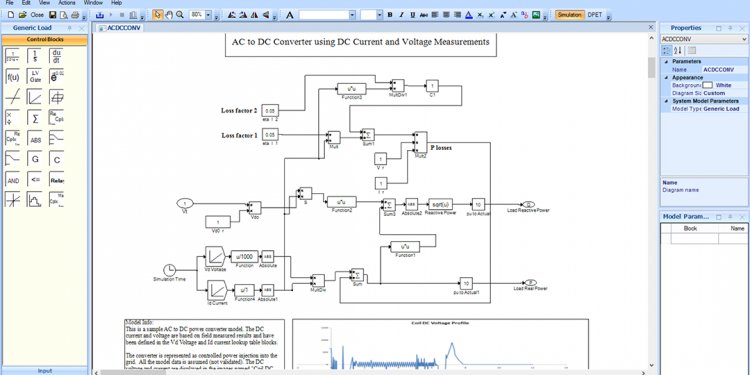Add the C constant block
The image size is (750, 375).
[x=56, y=159]
